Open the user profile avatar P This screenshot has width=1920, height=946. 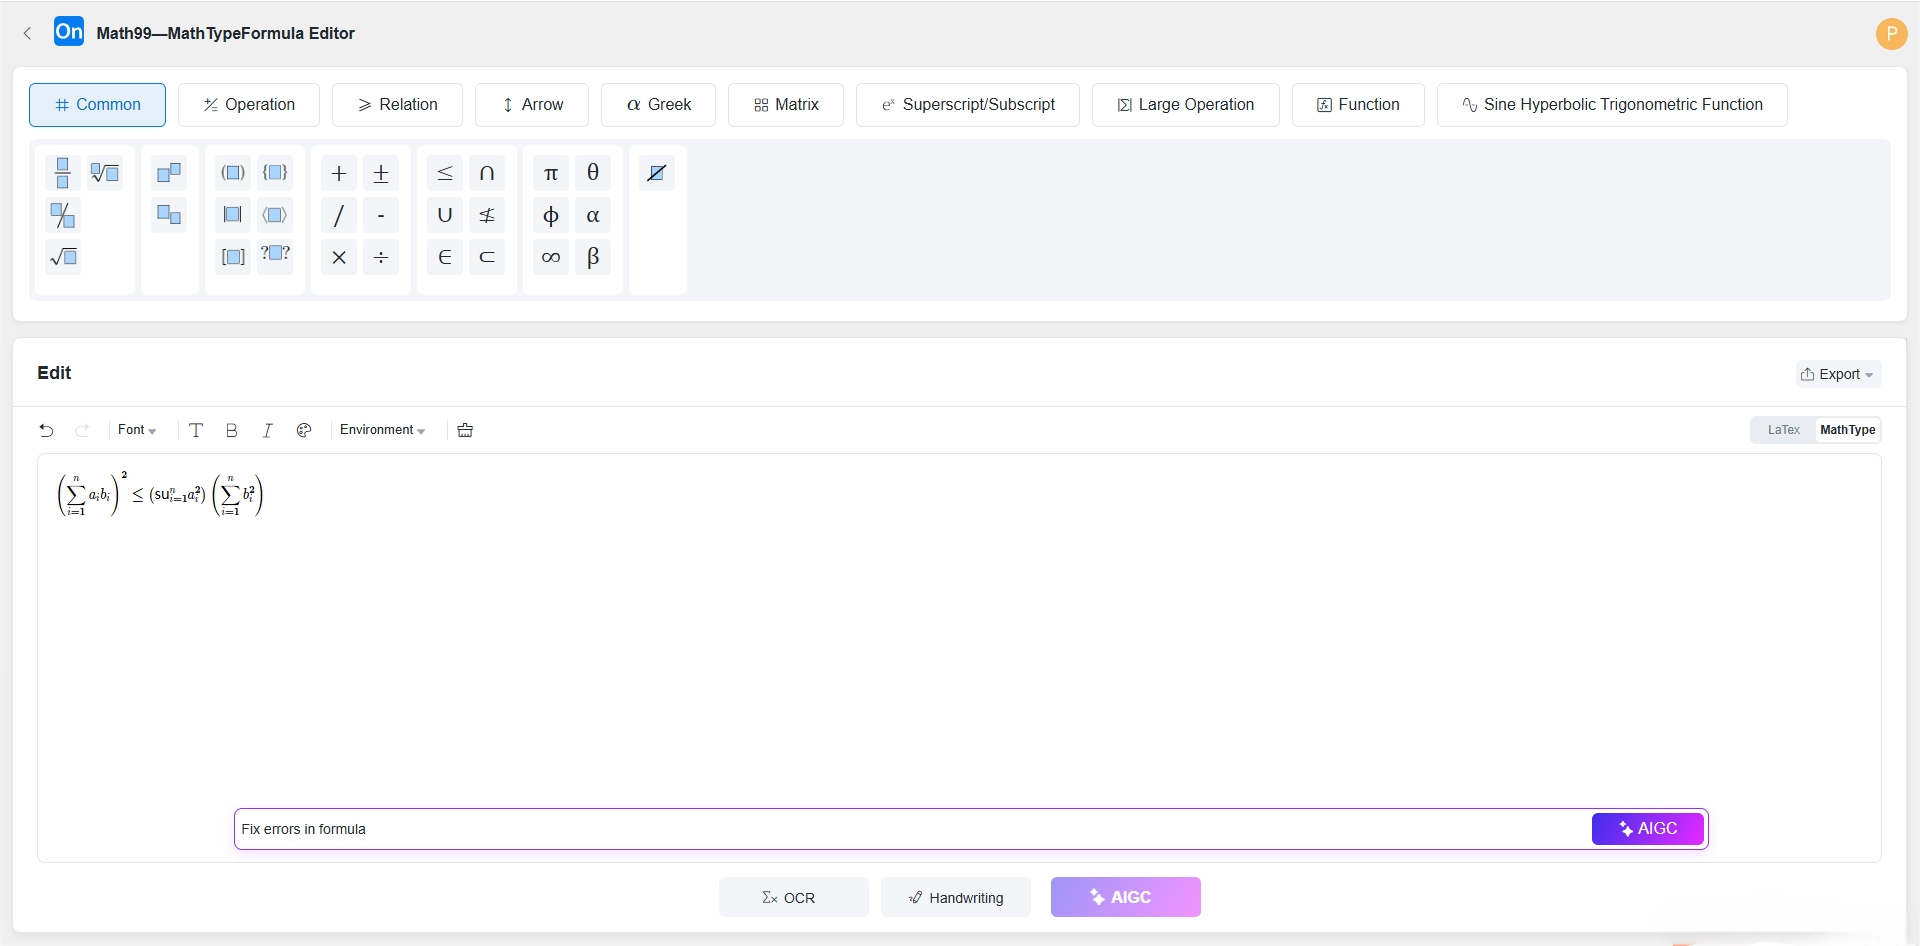click(x=1891, y=33)
